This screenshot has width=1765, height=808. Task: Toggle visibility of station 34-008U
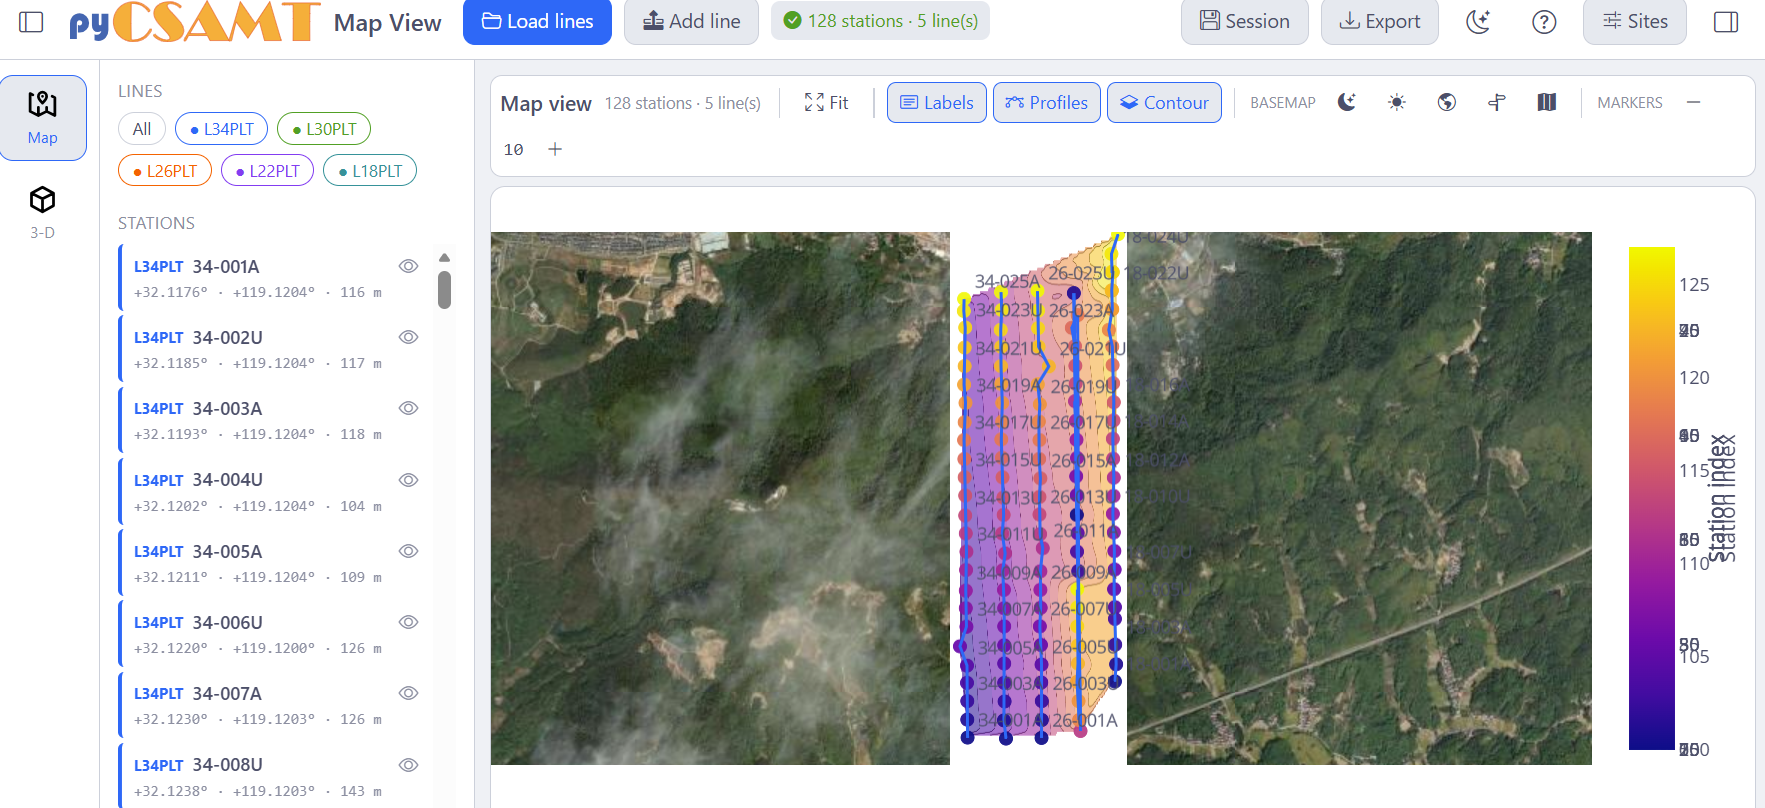[x=408, y=765]
